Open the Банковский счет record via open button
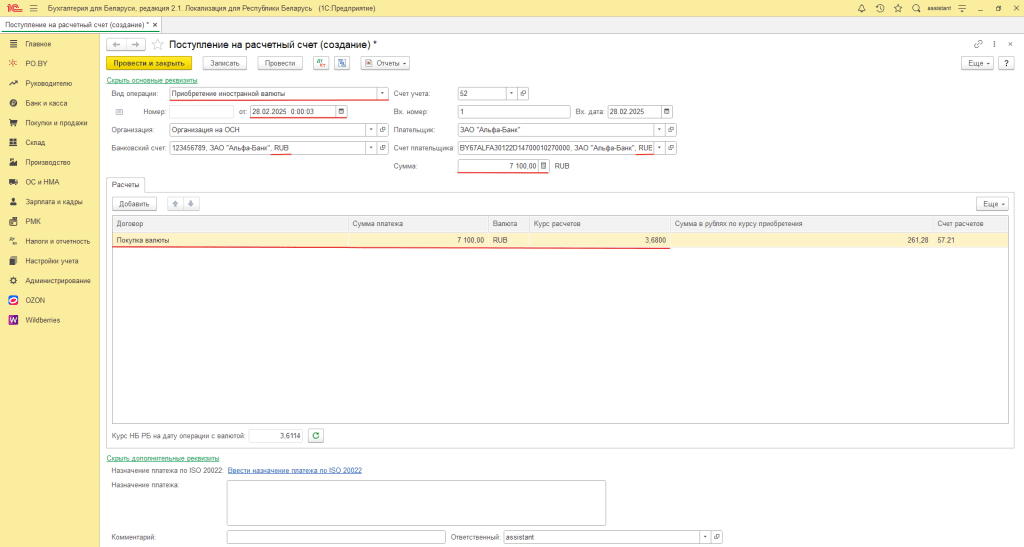The height and width of the screenshot is (547, 1024). [383, 148]
